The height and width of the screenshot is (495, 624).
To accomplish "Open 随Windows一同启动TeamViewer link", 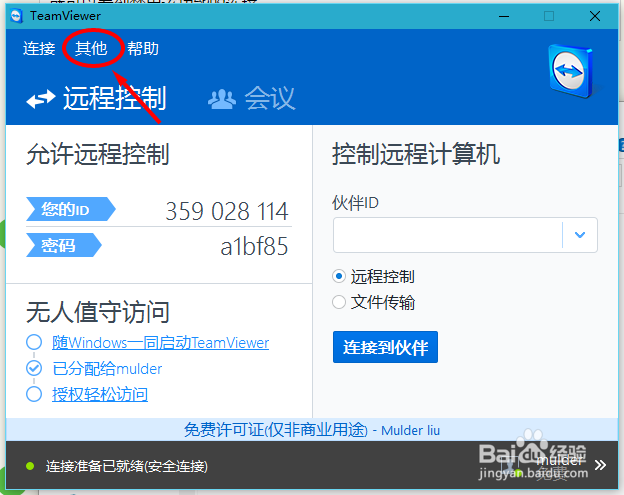I will click(160, 343).
